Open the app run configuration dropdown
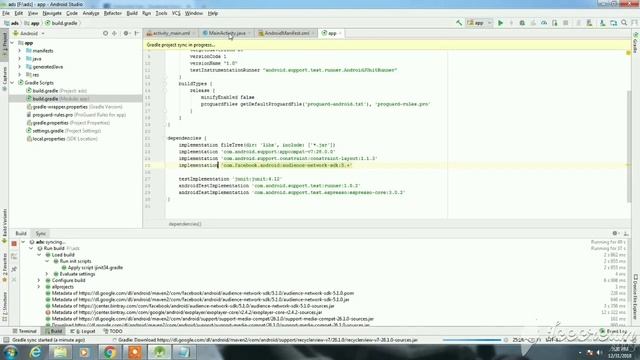The image size is (640, 360). coord(480,23)
